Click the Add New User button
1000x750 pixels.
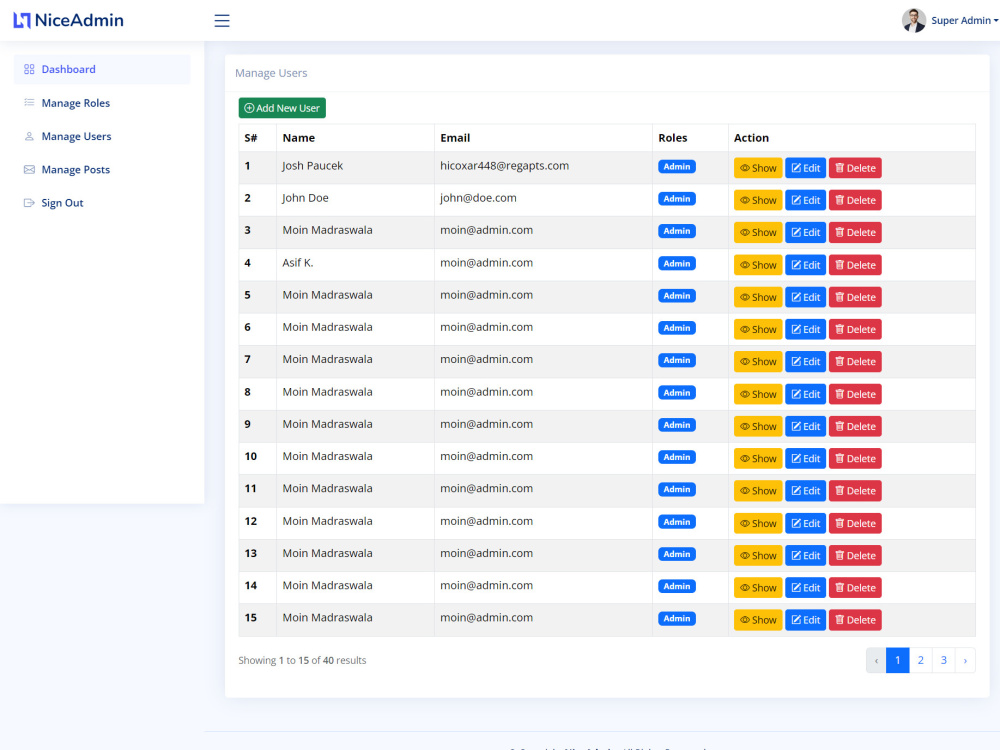282,108
